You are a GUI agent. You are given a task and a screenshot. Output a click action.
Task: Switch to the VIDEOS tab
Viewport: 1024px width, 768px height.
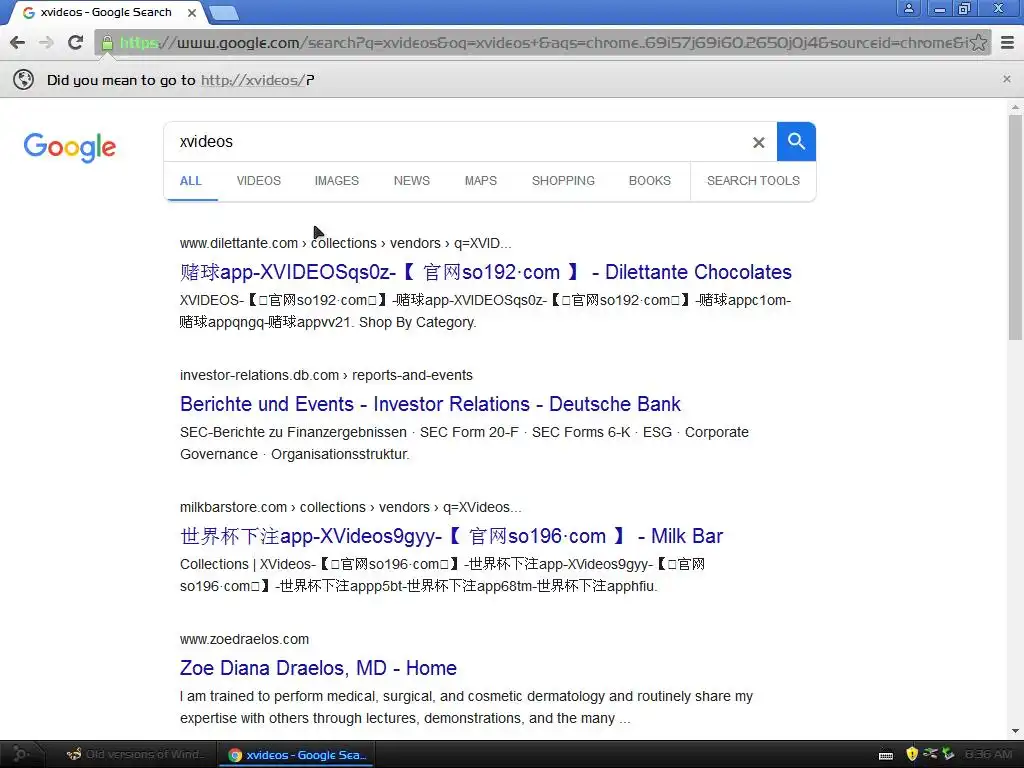pyautogui.click(x=259, y=181)
